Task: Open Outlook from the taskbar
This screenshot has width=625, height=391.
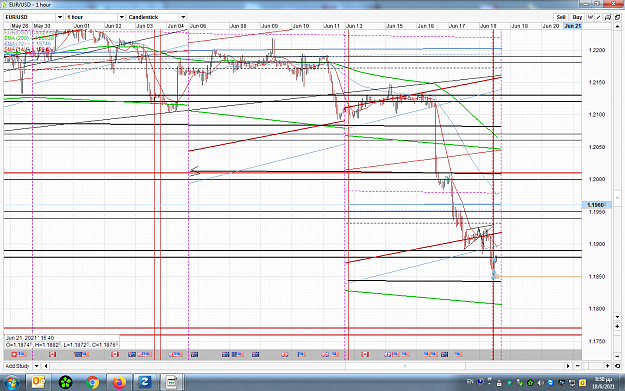Action: (38, 383)
